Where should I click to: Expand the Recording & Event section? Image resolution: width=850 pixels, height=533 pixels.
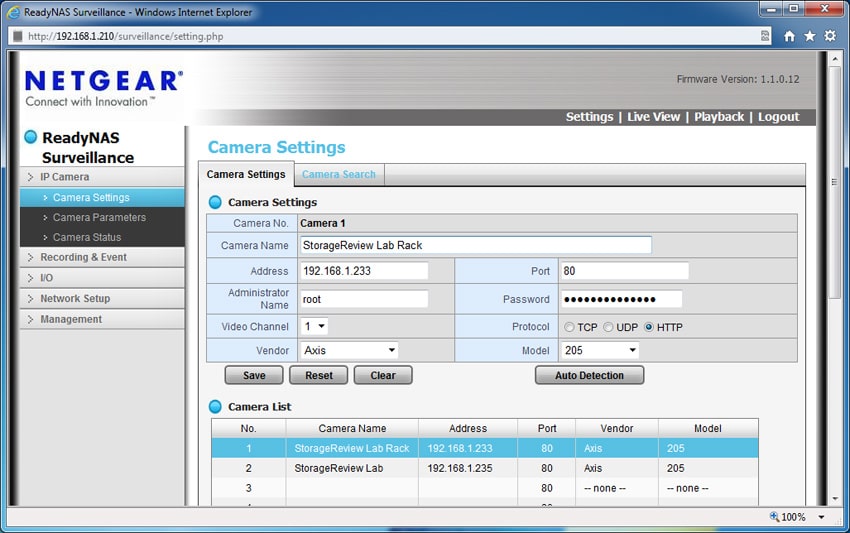(x=102, y=257)
